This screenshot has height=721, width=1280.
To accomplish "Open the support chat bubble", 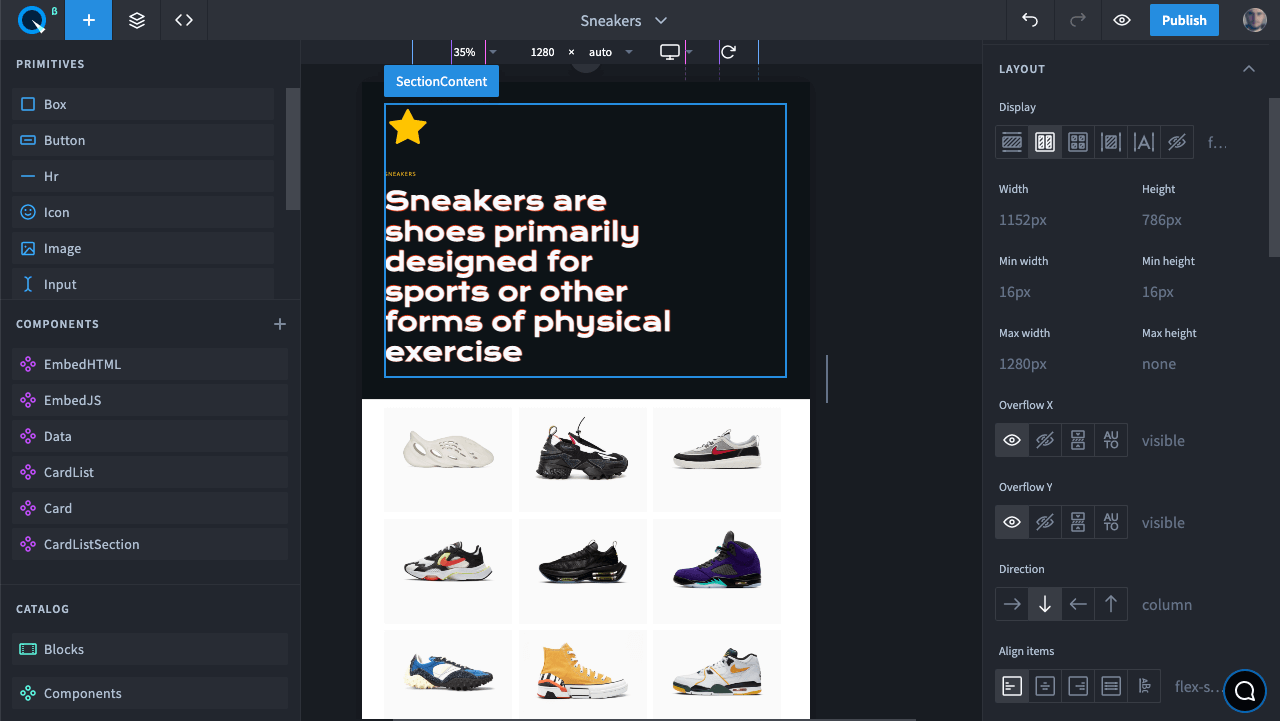I will [x=1245, y=690].
